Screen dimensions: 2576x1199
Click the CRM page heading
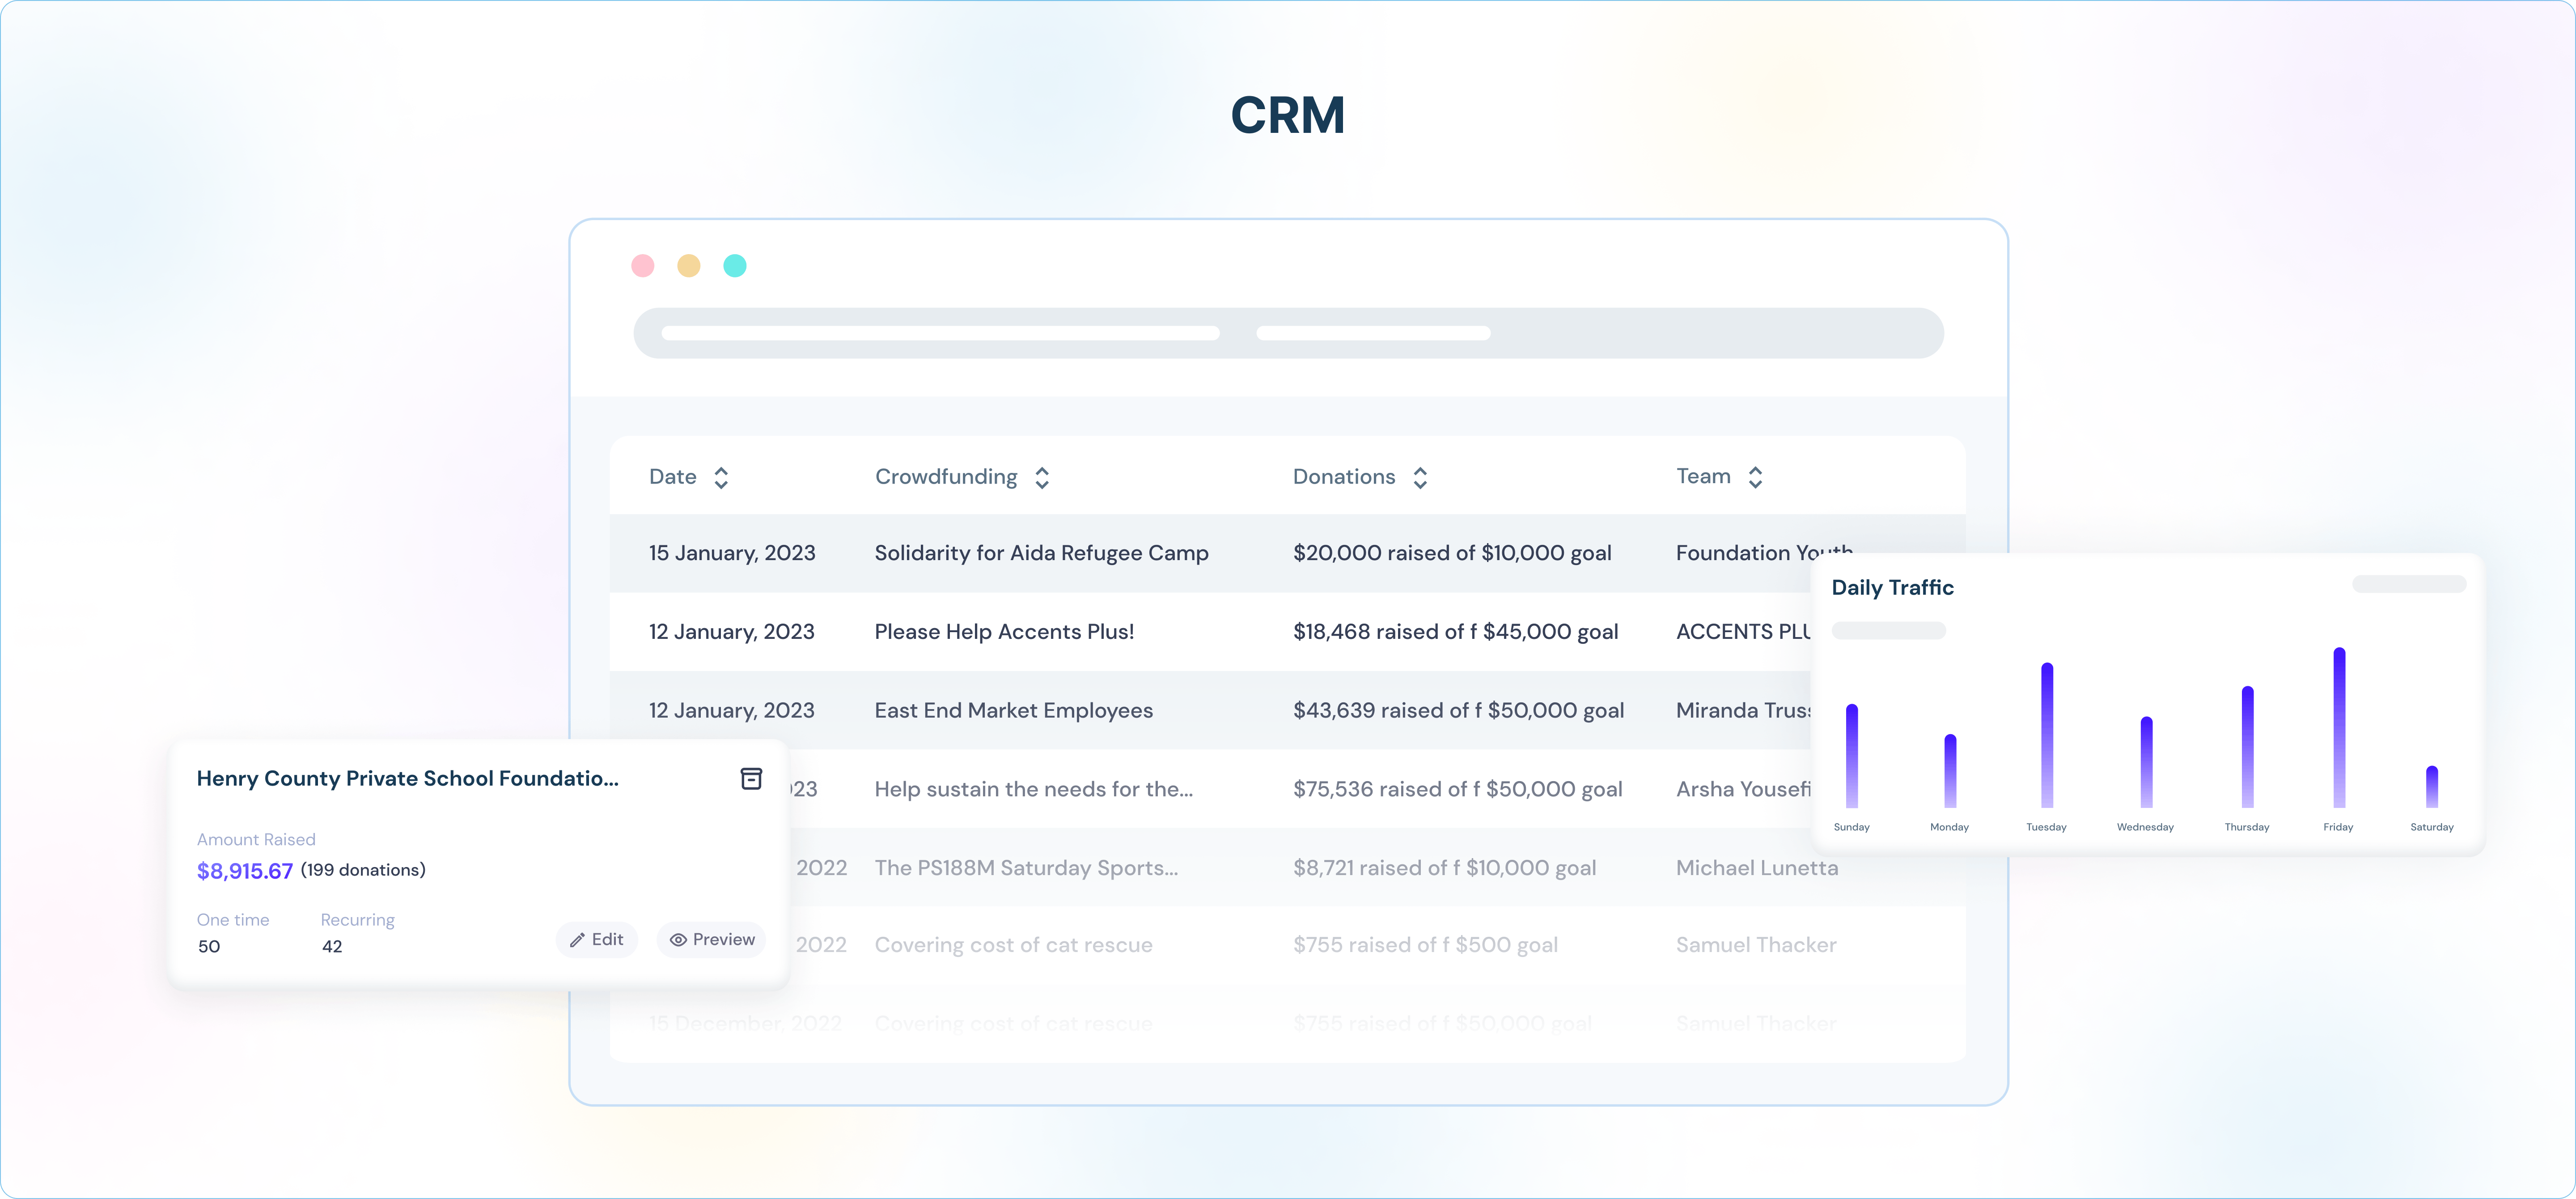(1287, 115)
